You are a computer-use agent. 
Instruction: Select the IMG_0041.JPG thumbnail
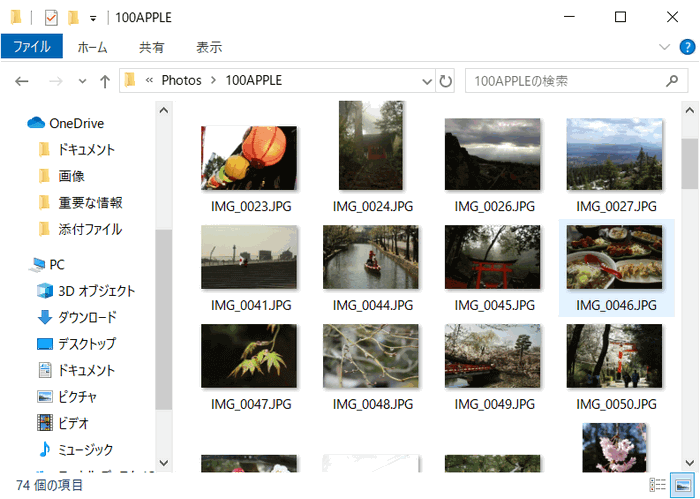[249, 257]
